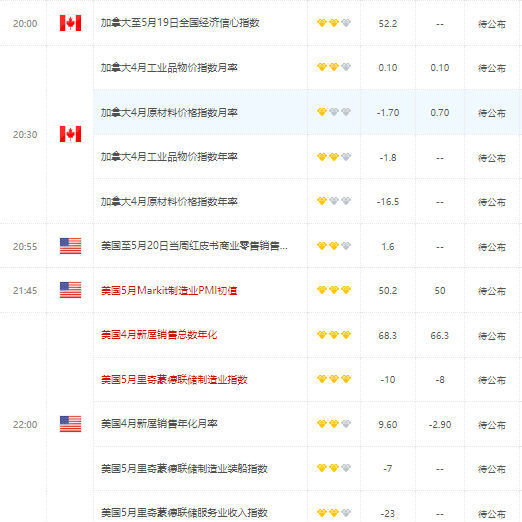Screen dimensions: 522x522
Task: Click previous value 68.3 for 新屋销售总数年化
Action: pyautogui.click(x=388, y=335)
